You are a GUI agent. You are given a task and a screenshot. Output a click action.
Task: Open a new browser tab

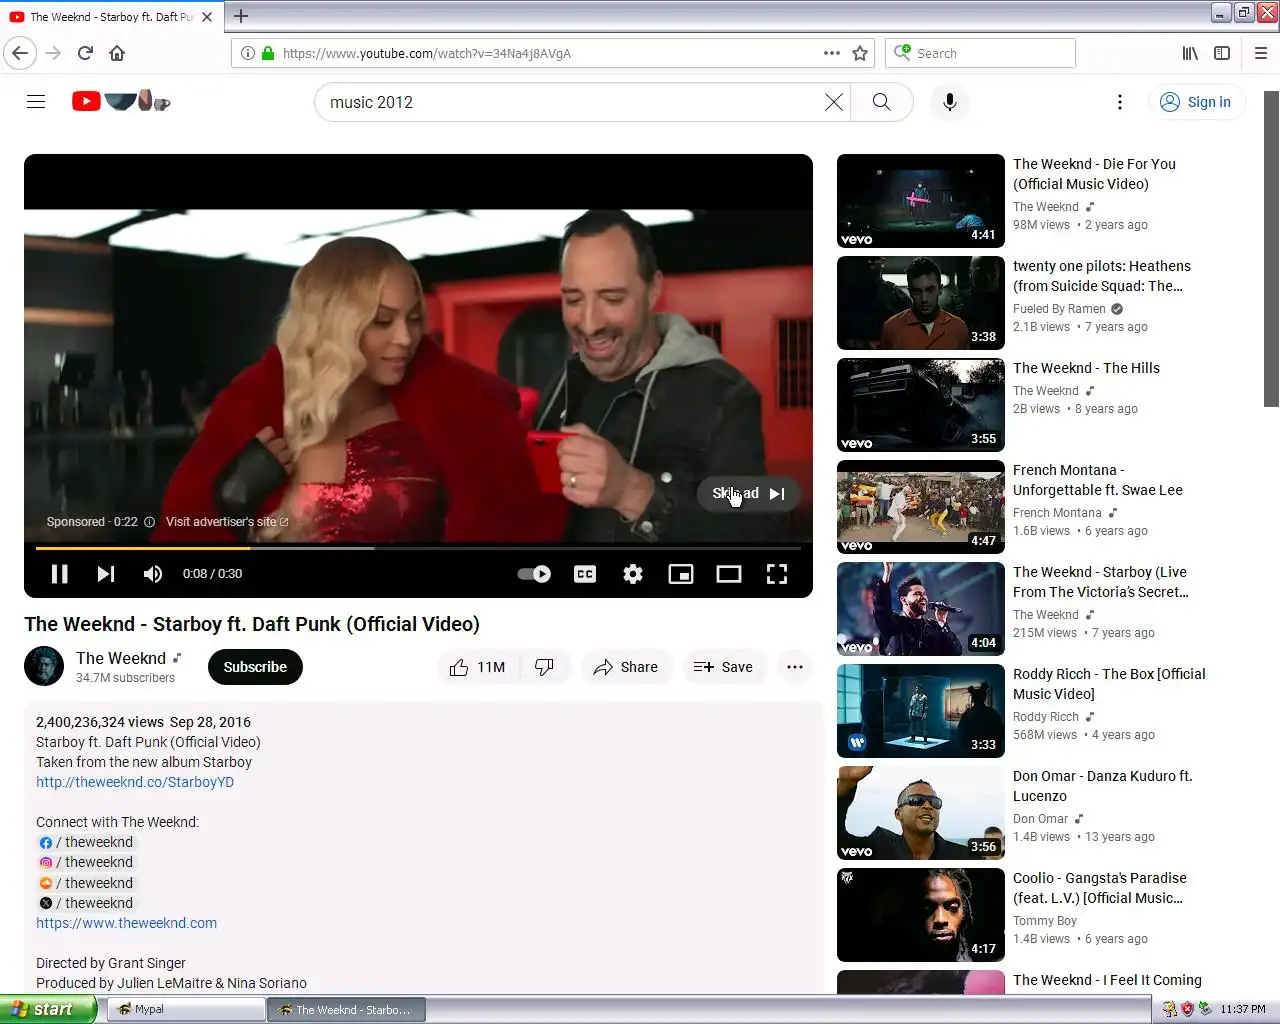pos(241,16)
